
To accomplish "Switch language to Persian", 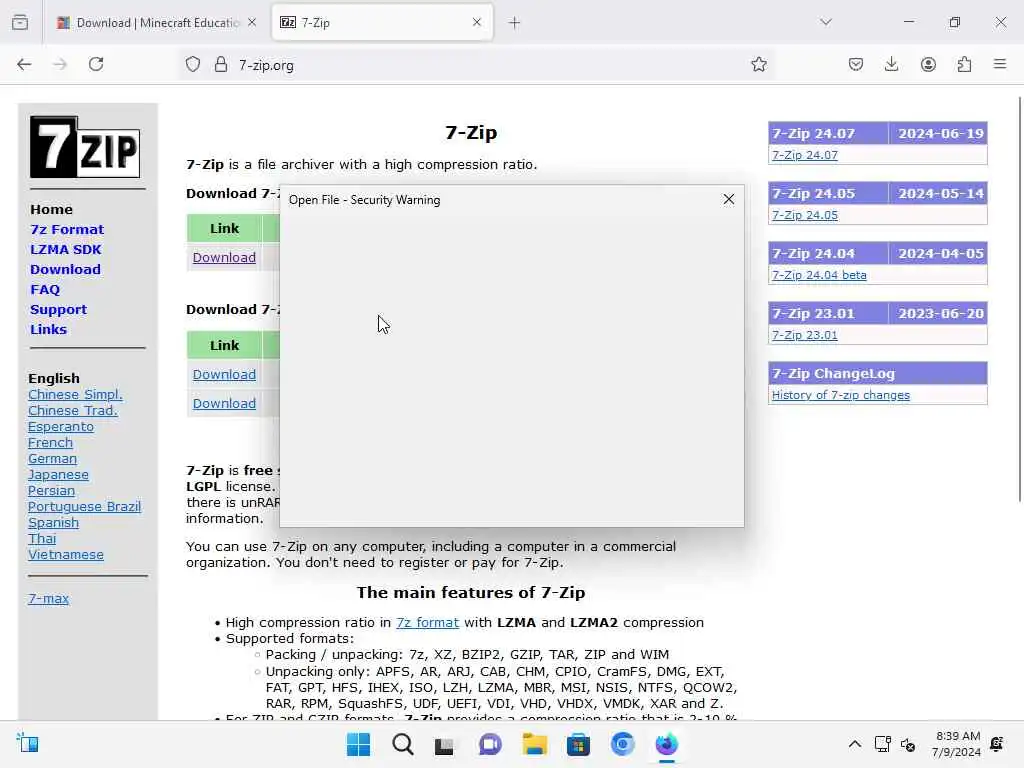I will tap(51, 490).
